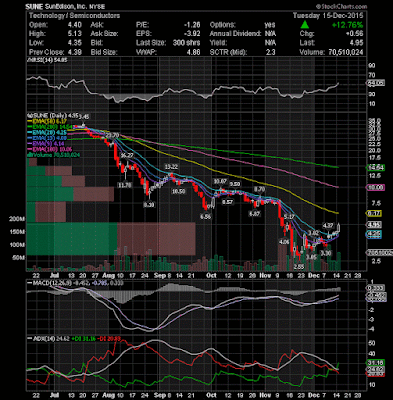Click the Last Size value 300 shrs
The width and height of the screenshot is (393, 400).
click(186, 43)
